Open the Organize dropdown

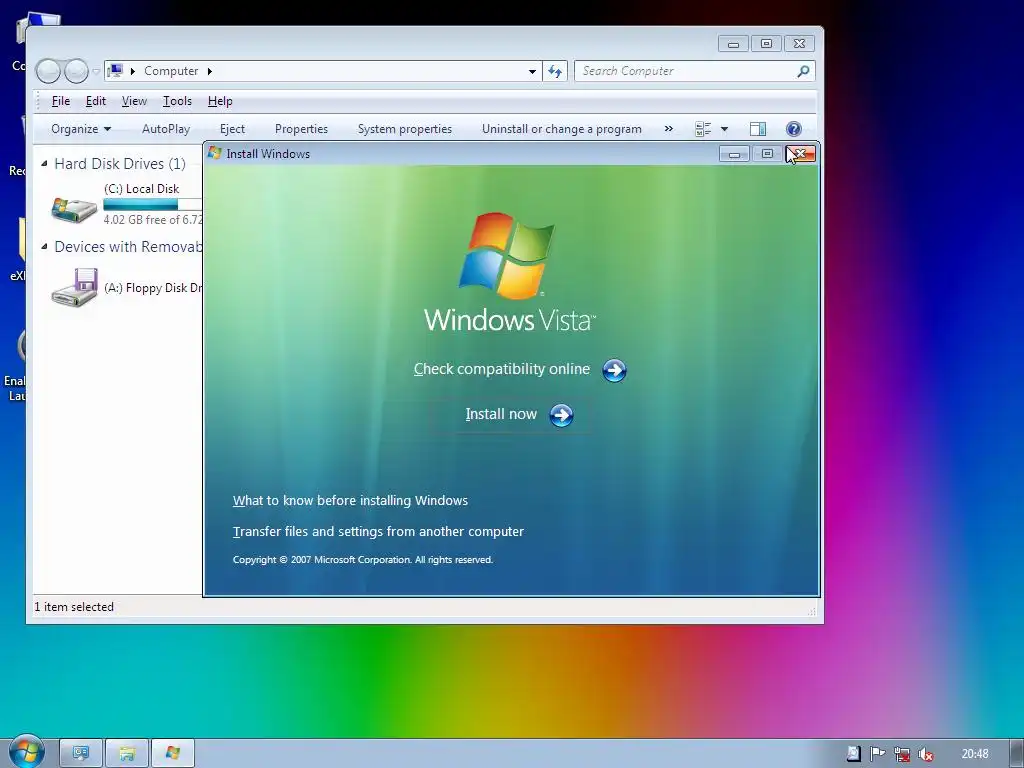(81, 129)
